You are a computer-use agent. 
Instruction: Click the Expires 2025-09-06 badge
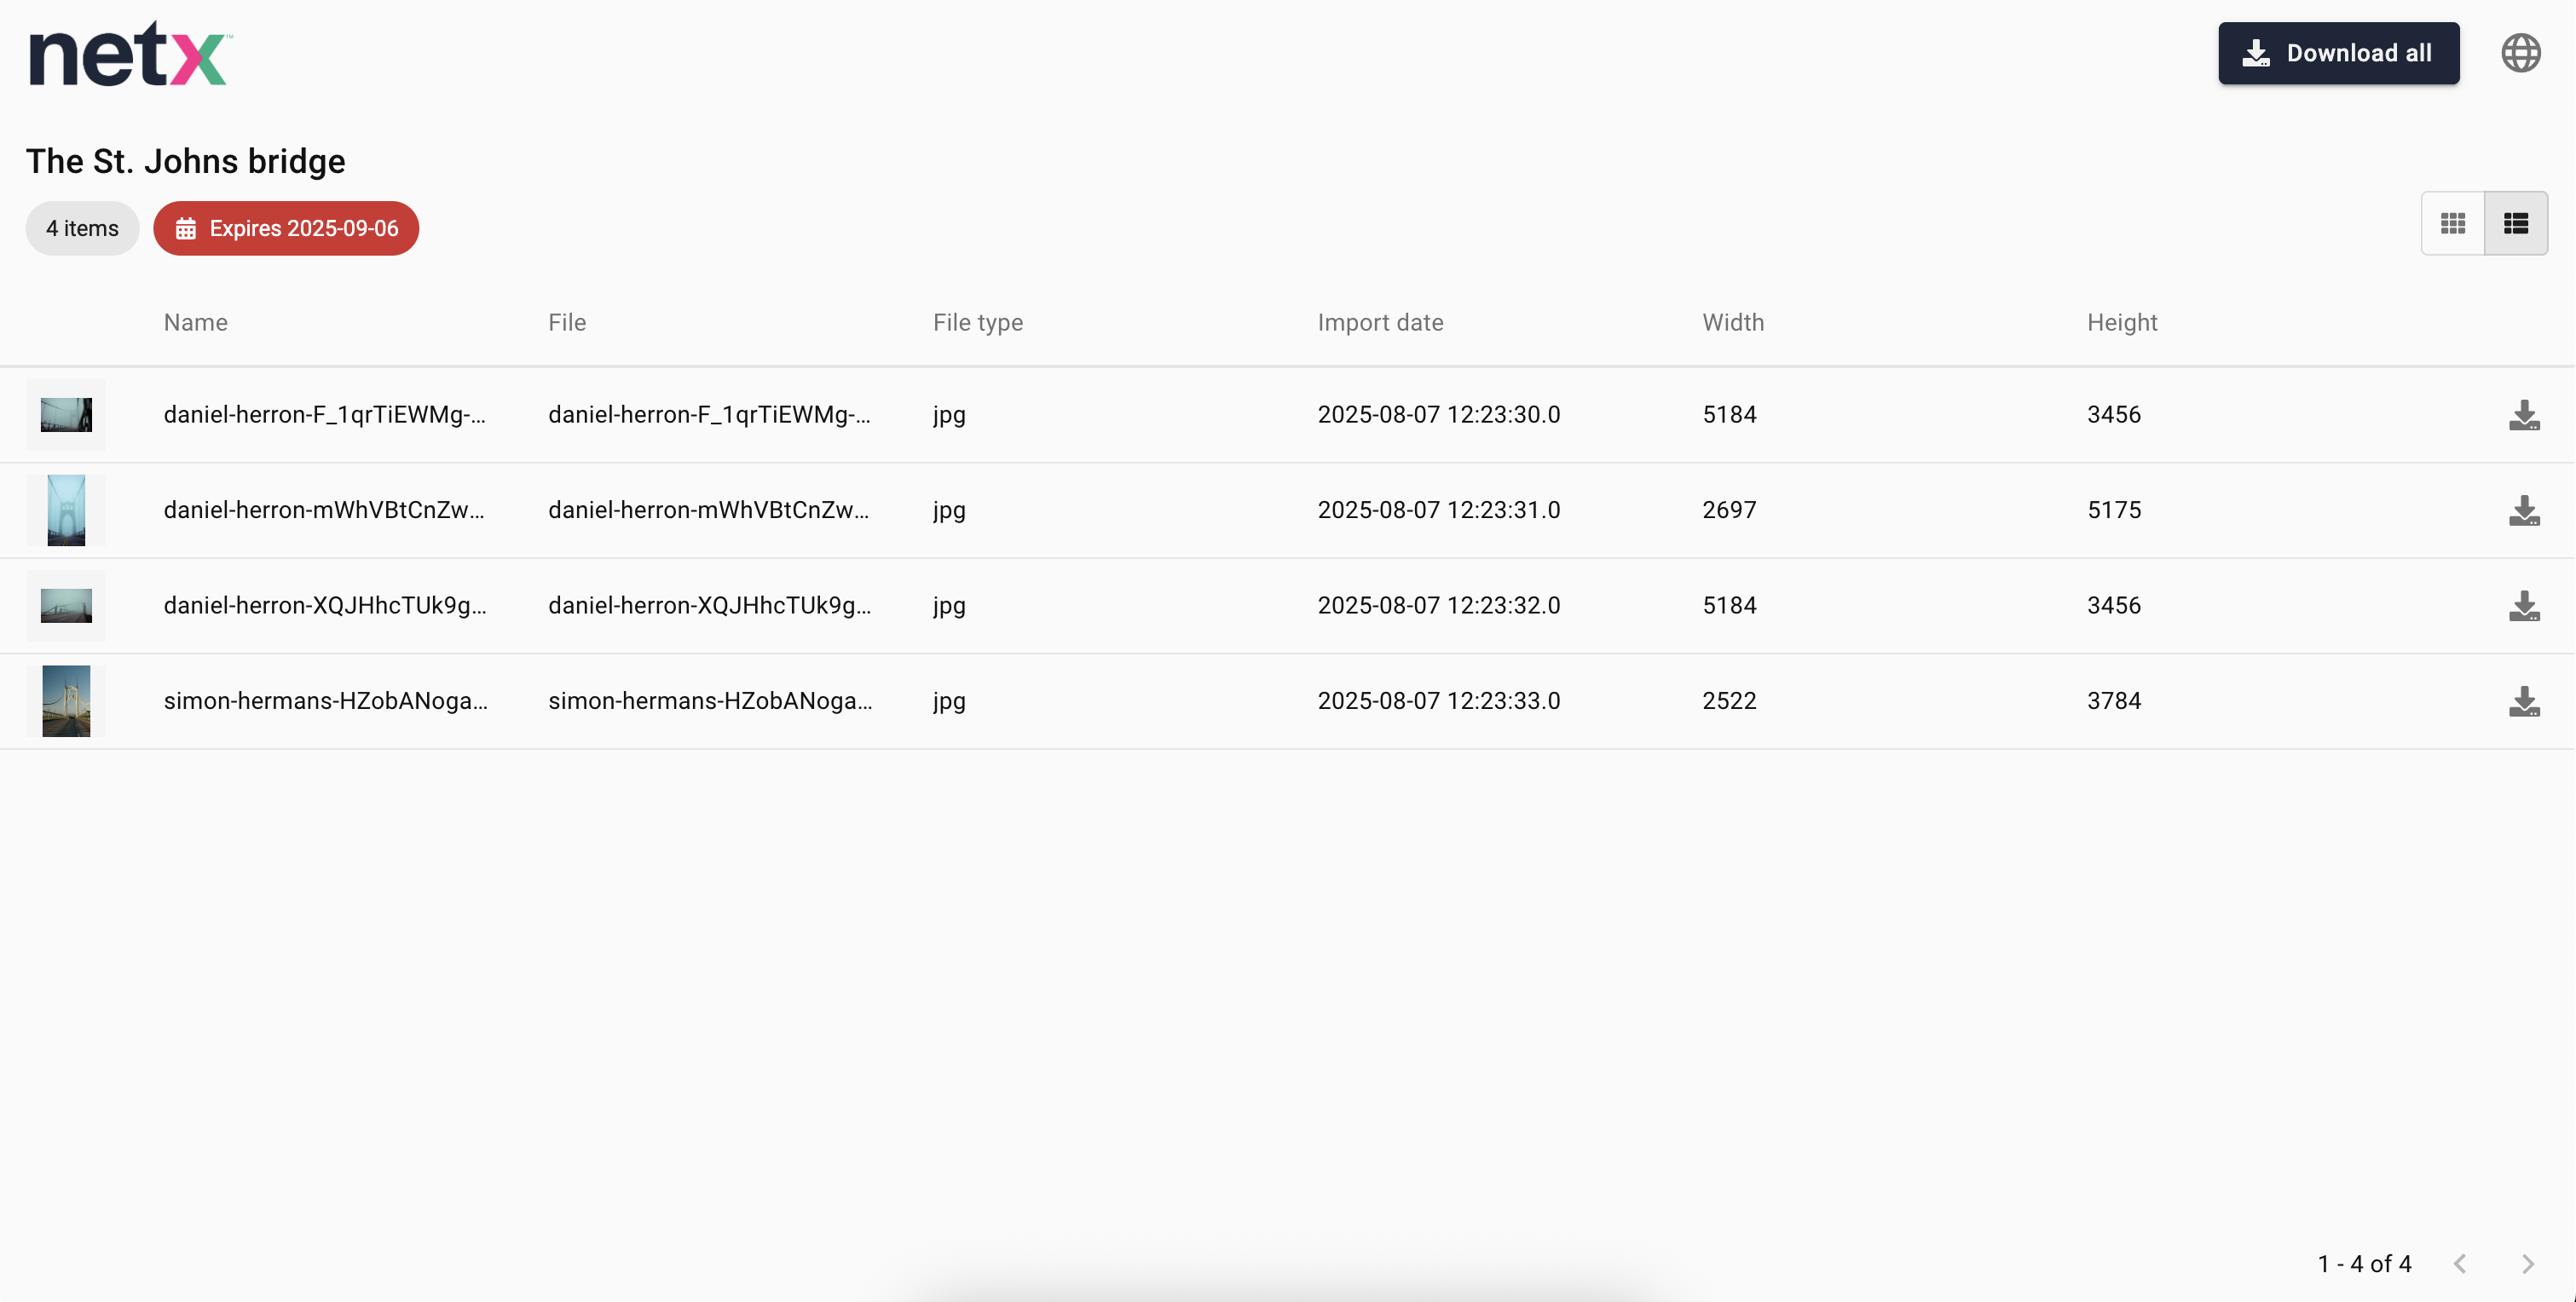(x=286, y=229)
